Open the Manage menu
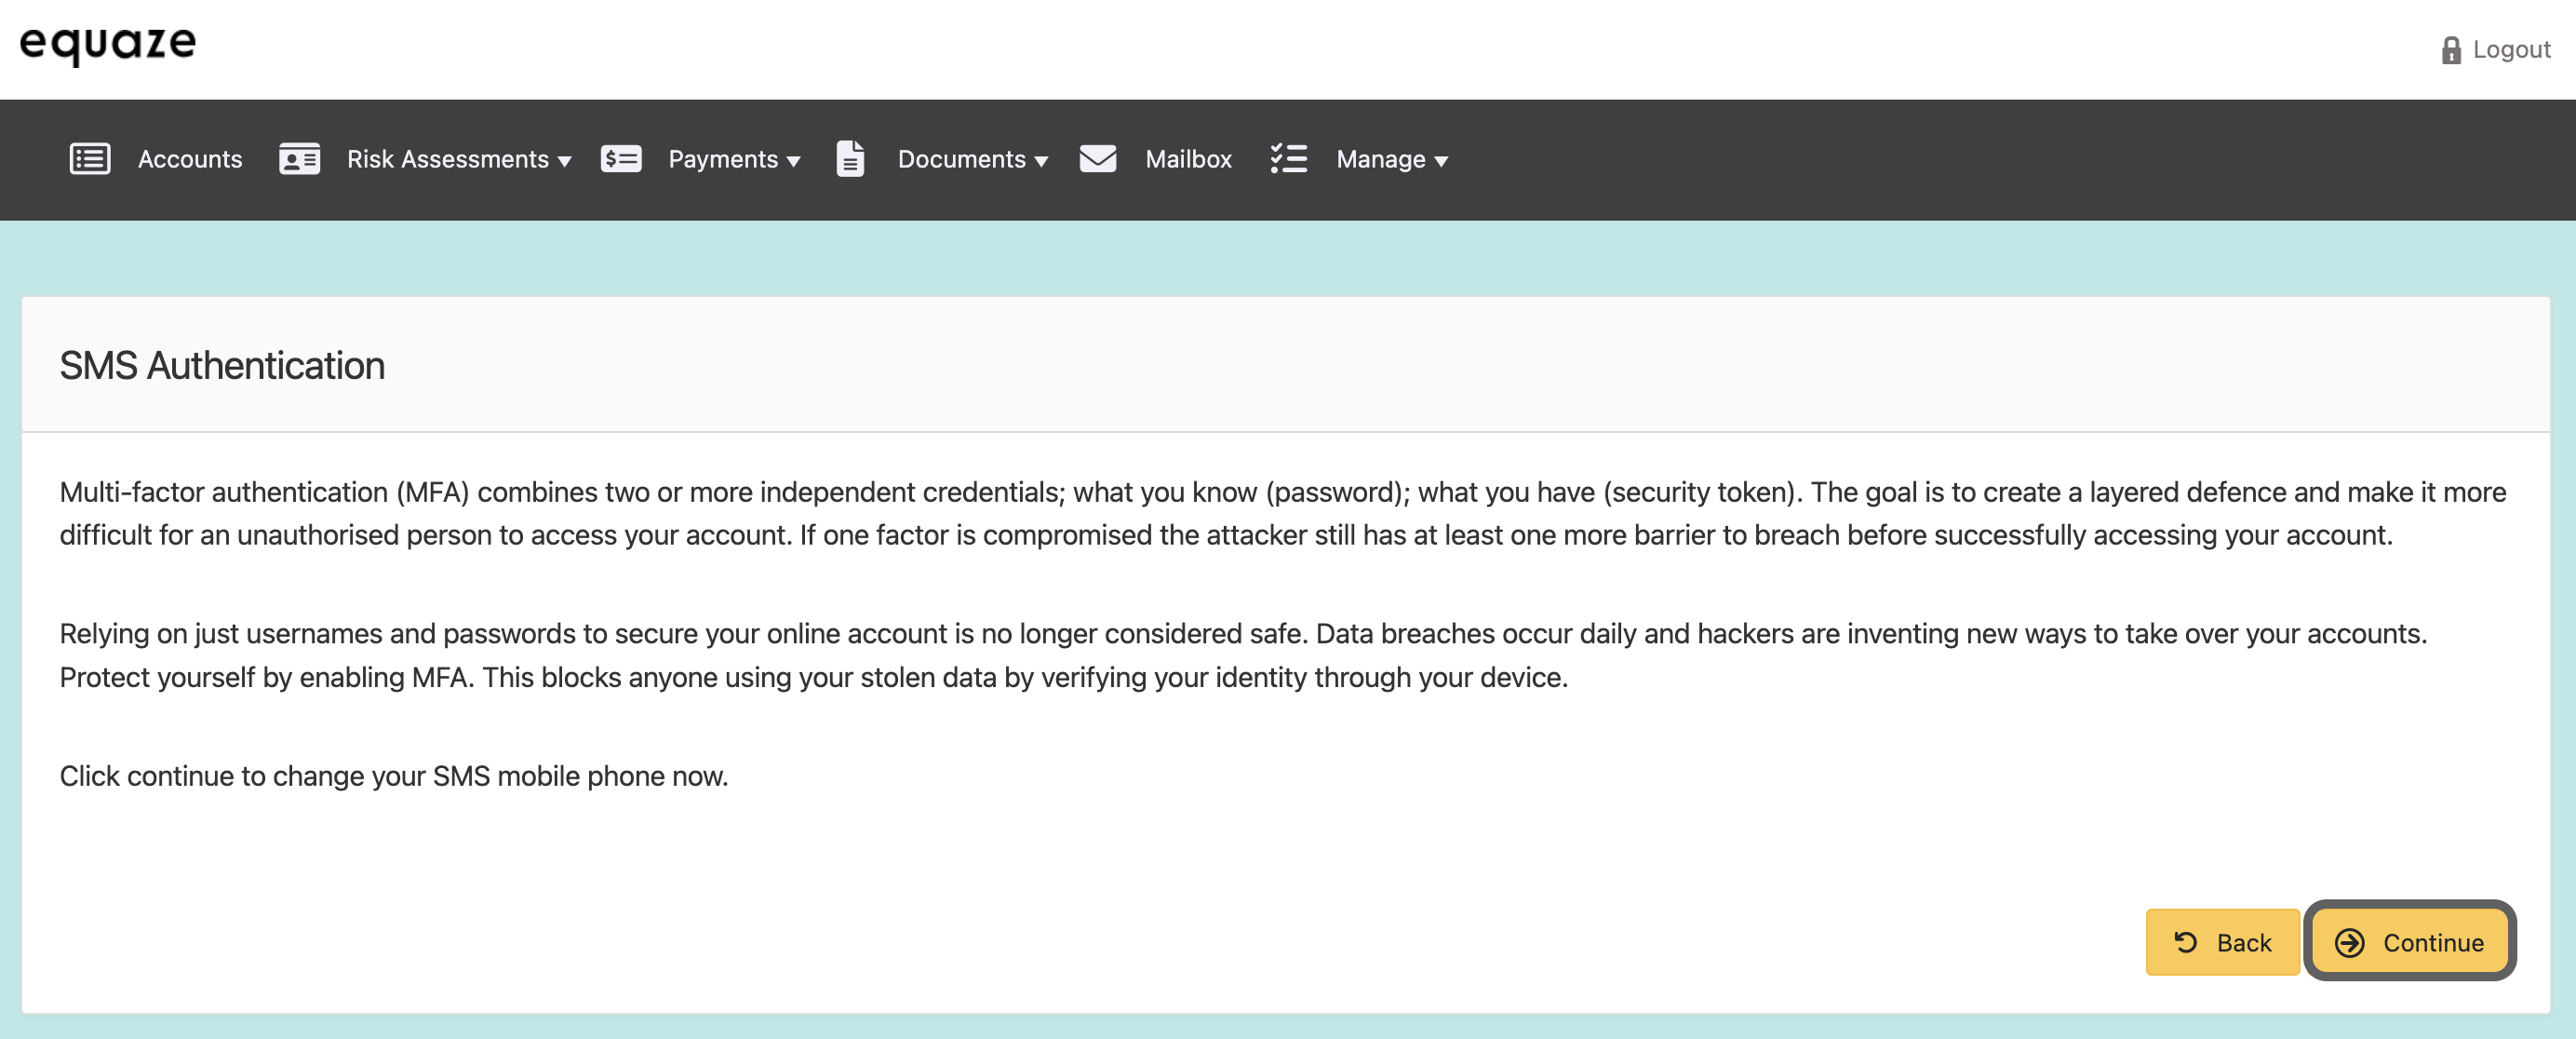2576x1039 pixels. click(x=1380, y=159)
